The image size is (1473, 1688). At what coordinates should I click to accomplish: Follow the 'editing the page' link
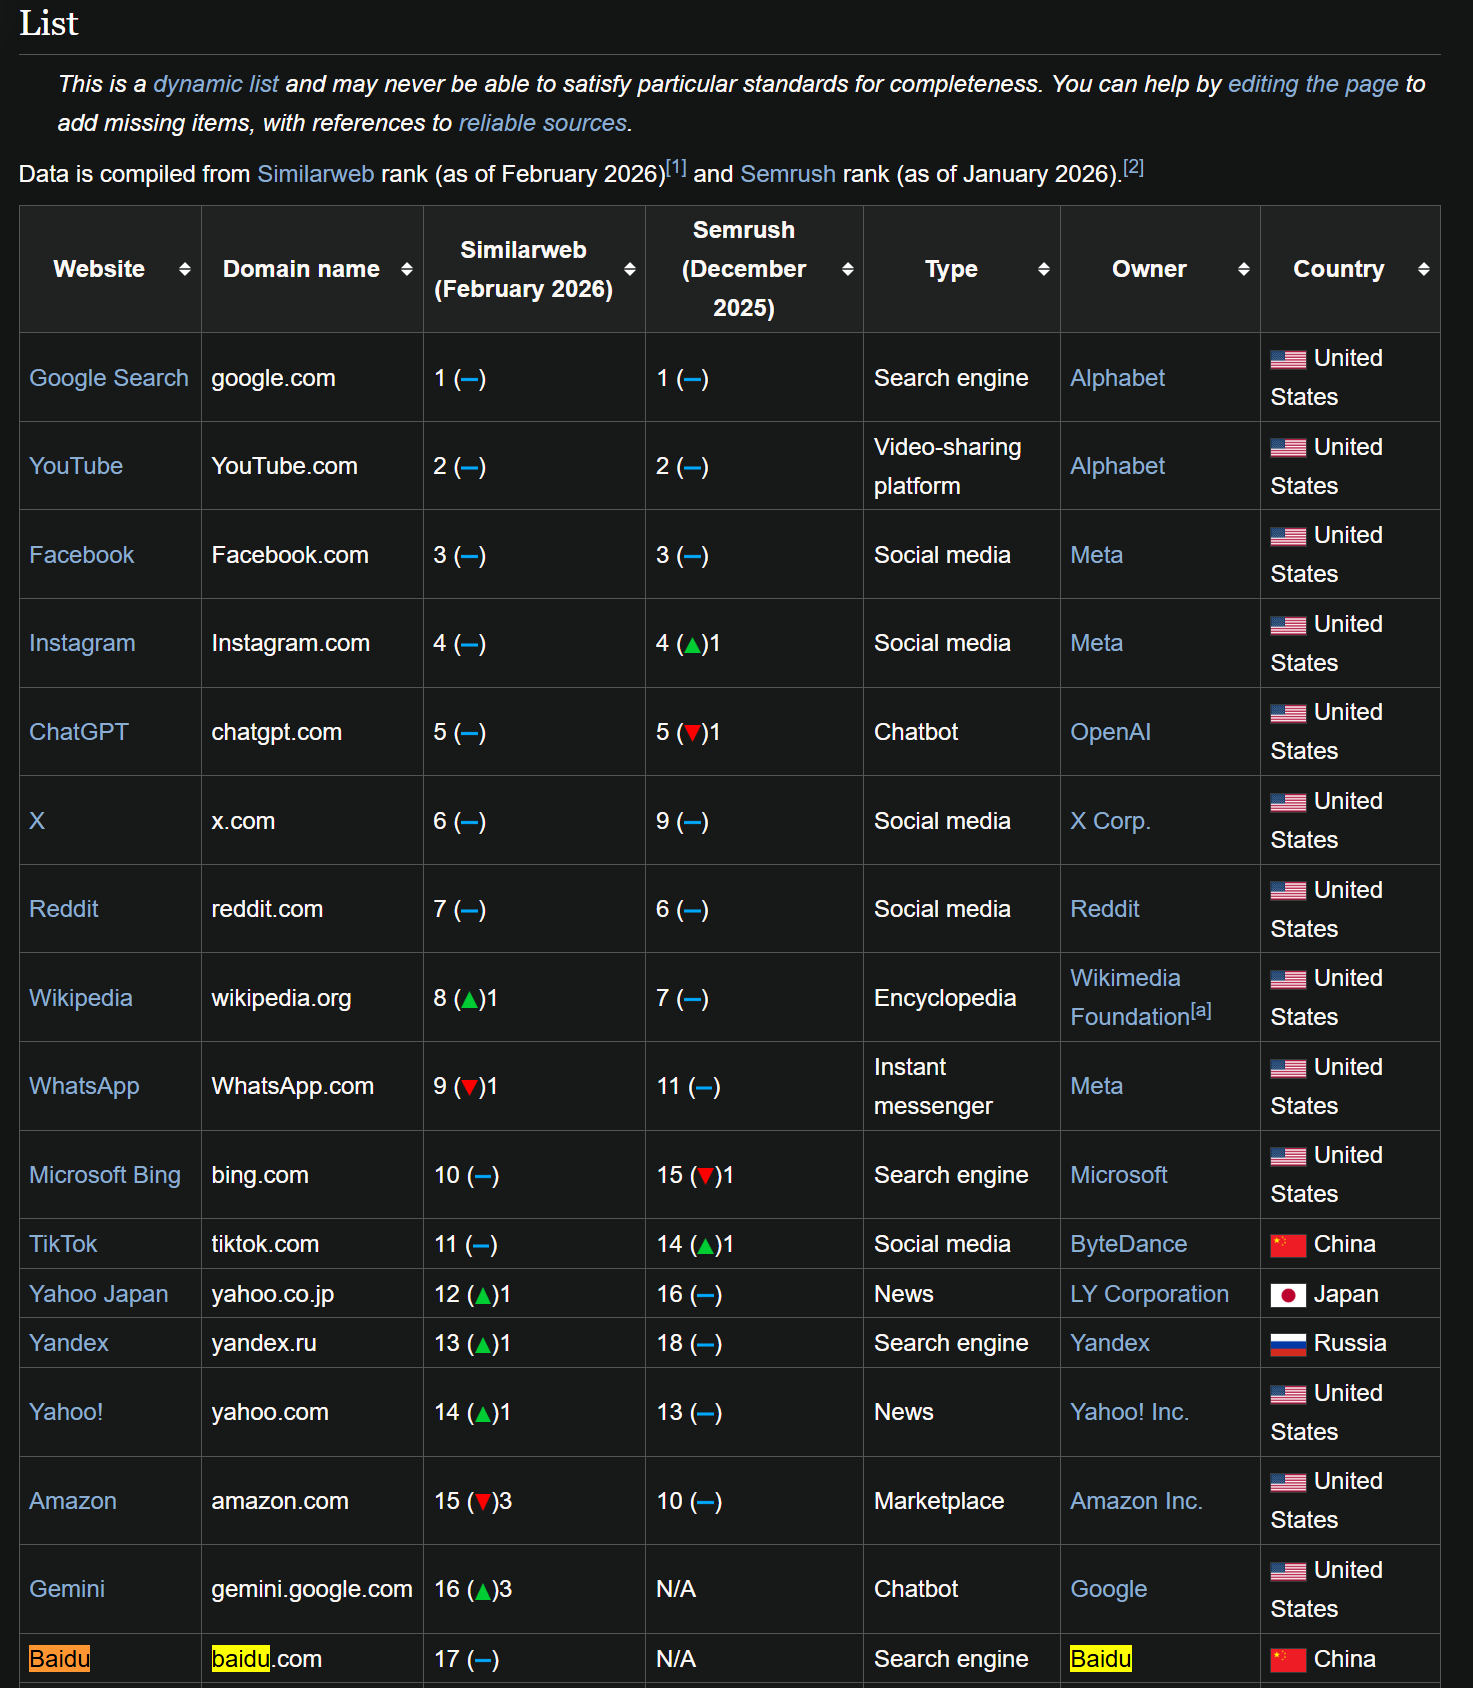[1313, 84]
